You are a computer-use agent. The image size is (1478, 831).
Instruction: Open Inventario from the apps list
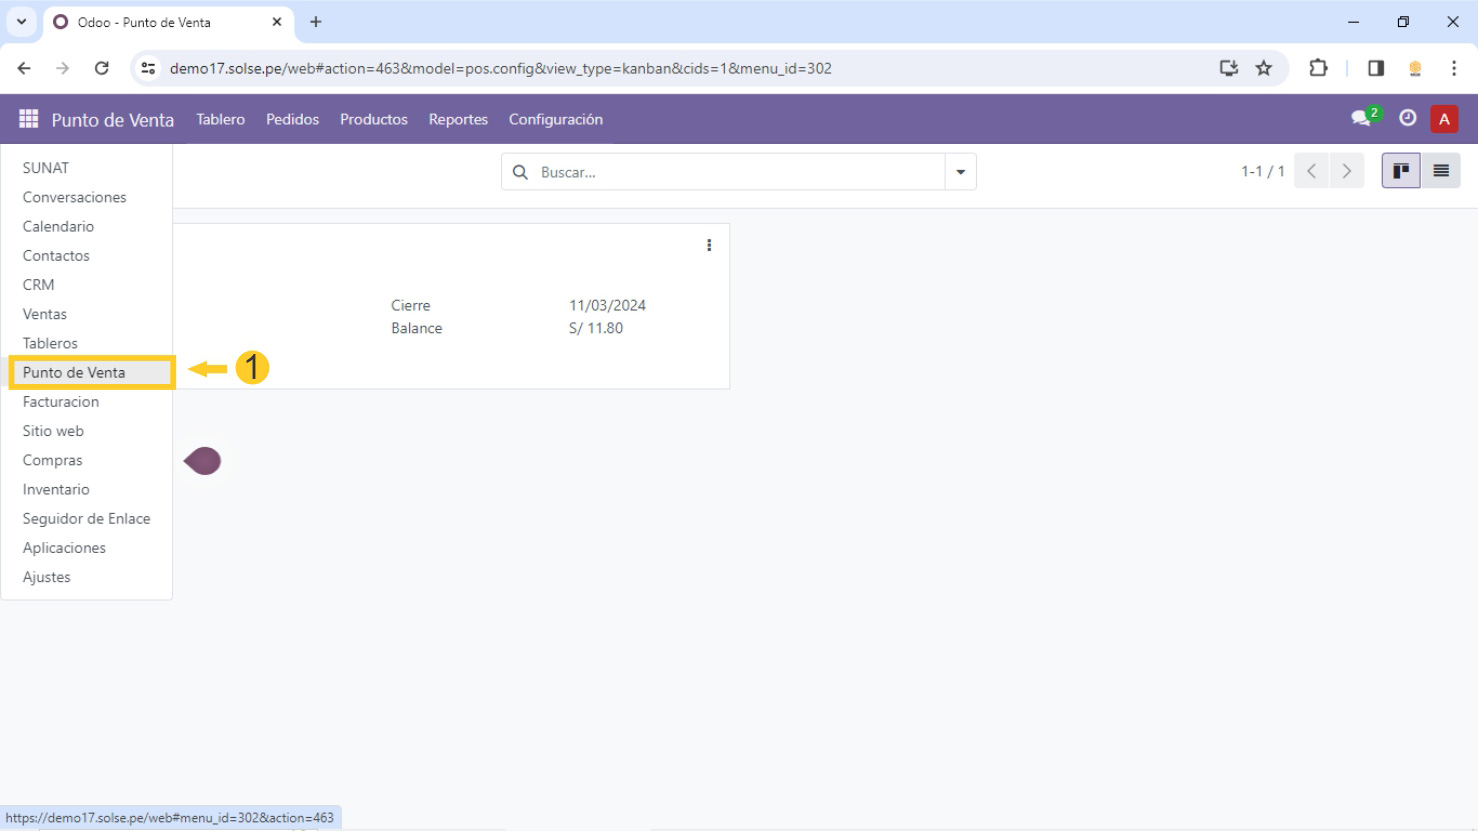pyautogui.click(x=56, y=489)
